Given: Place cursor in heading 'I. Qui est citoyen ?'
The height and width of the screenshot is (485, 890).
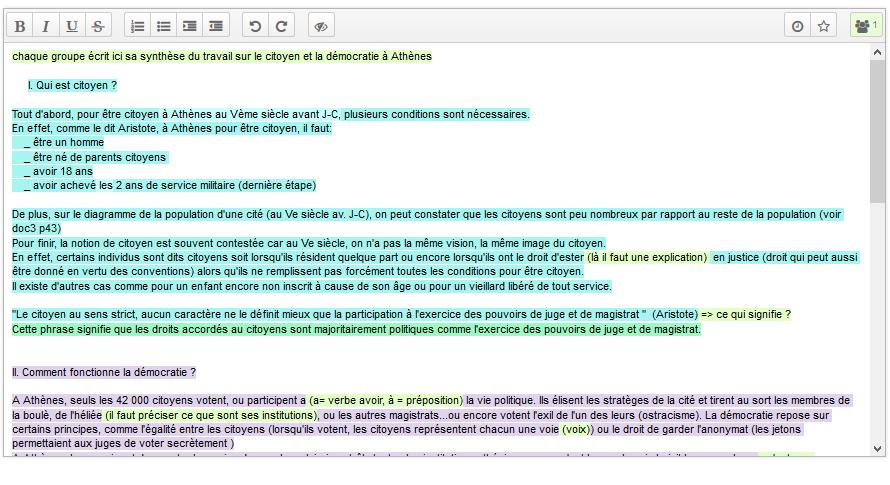Looking at the screenshot, I should tap(72, 85).
